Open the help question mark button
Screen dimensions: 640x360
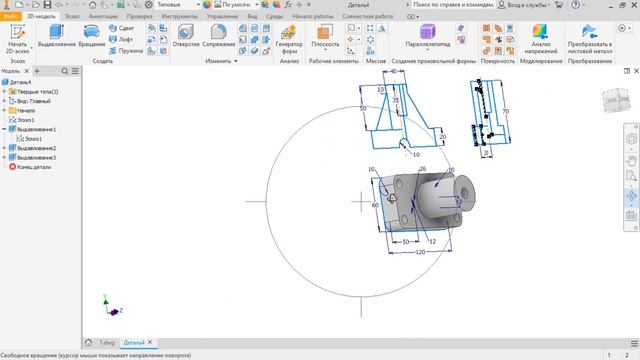576,5
